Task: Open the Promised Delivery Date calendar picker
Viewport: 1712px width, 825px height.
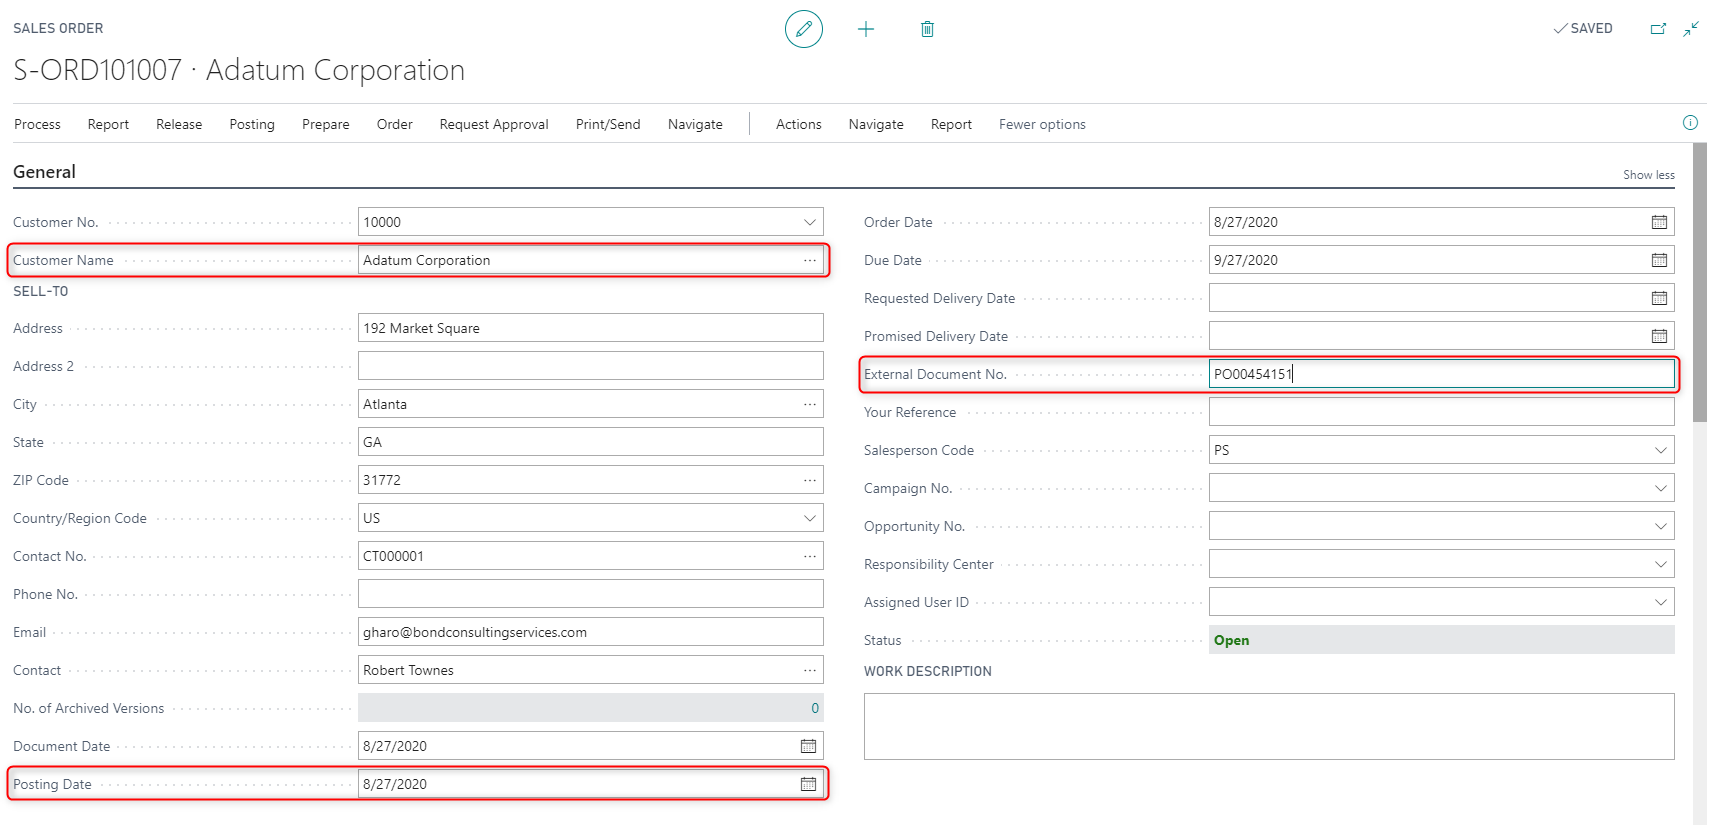Action: [x=1659, y=336]
